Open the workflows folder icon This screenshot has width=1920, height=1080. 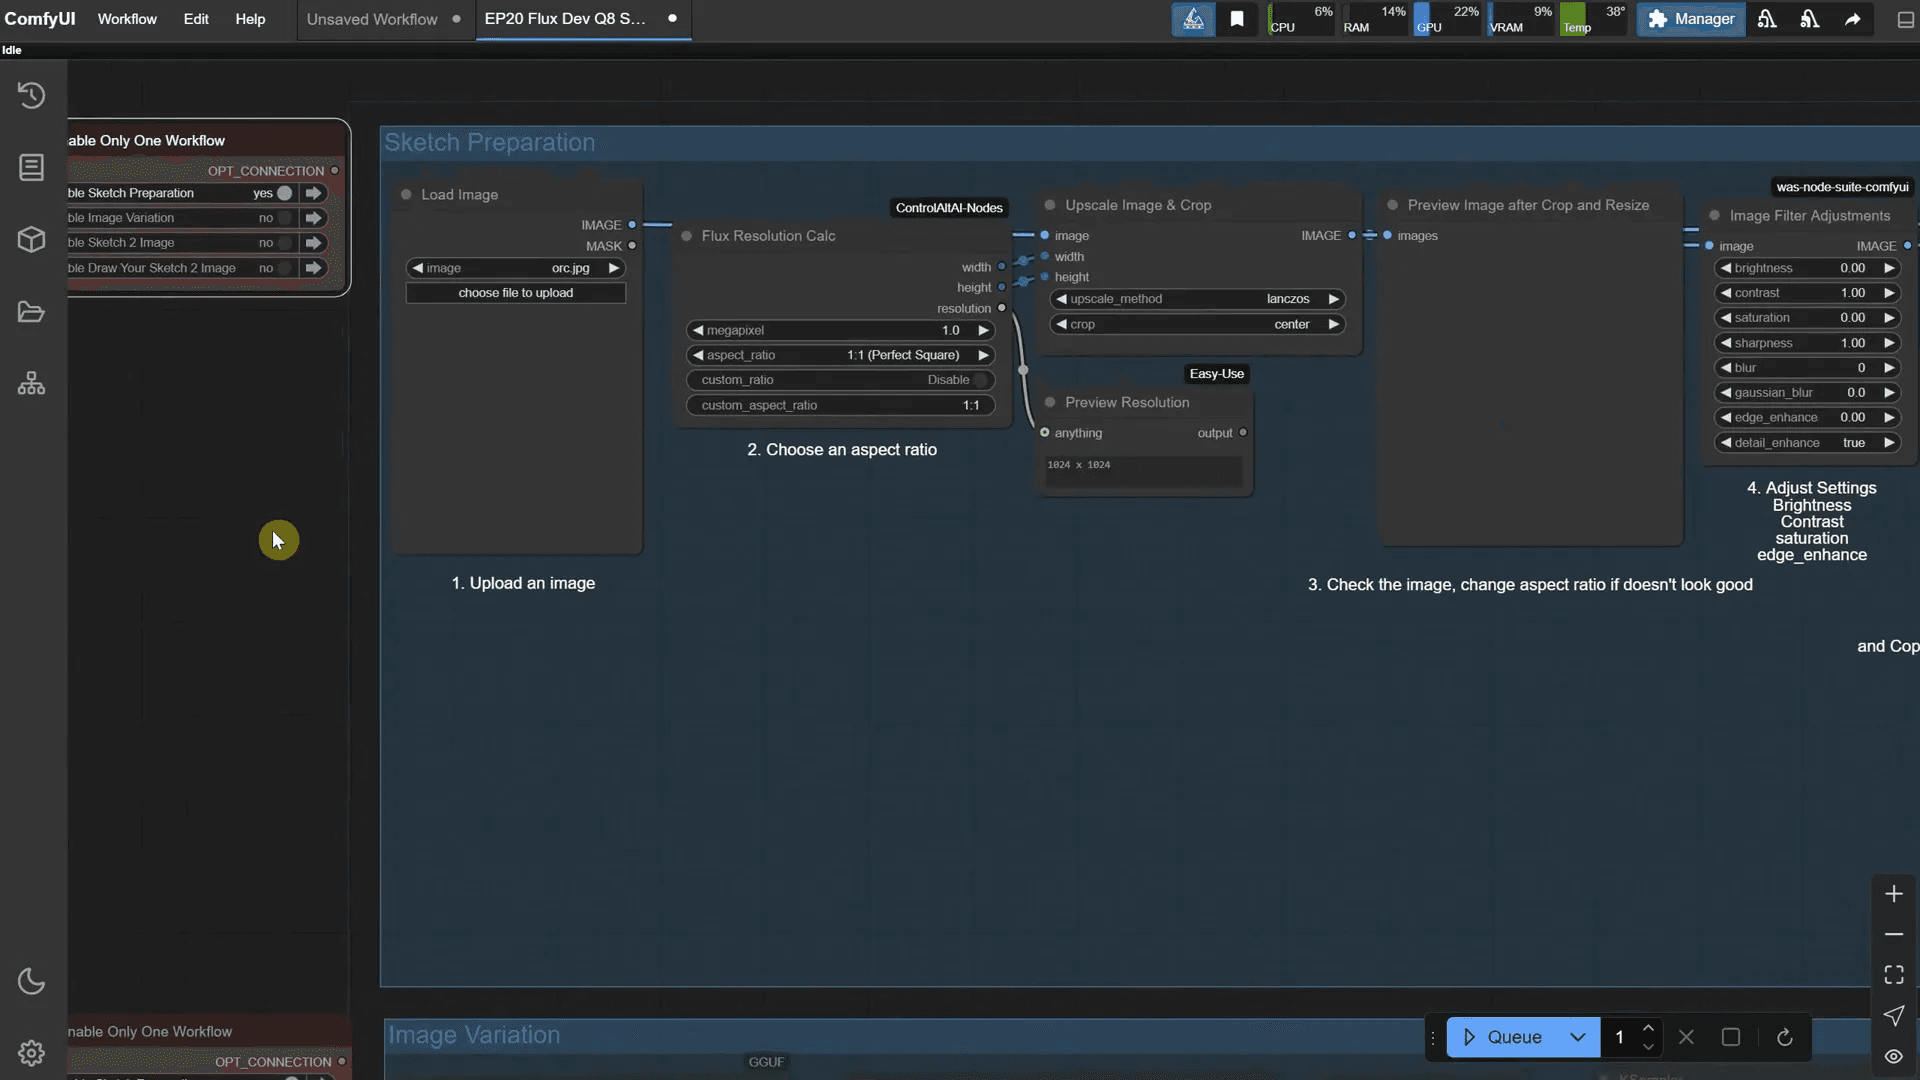click(x=32, y=312)
